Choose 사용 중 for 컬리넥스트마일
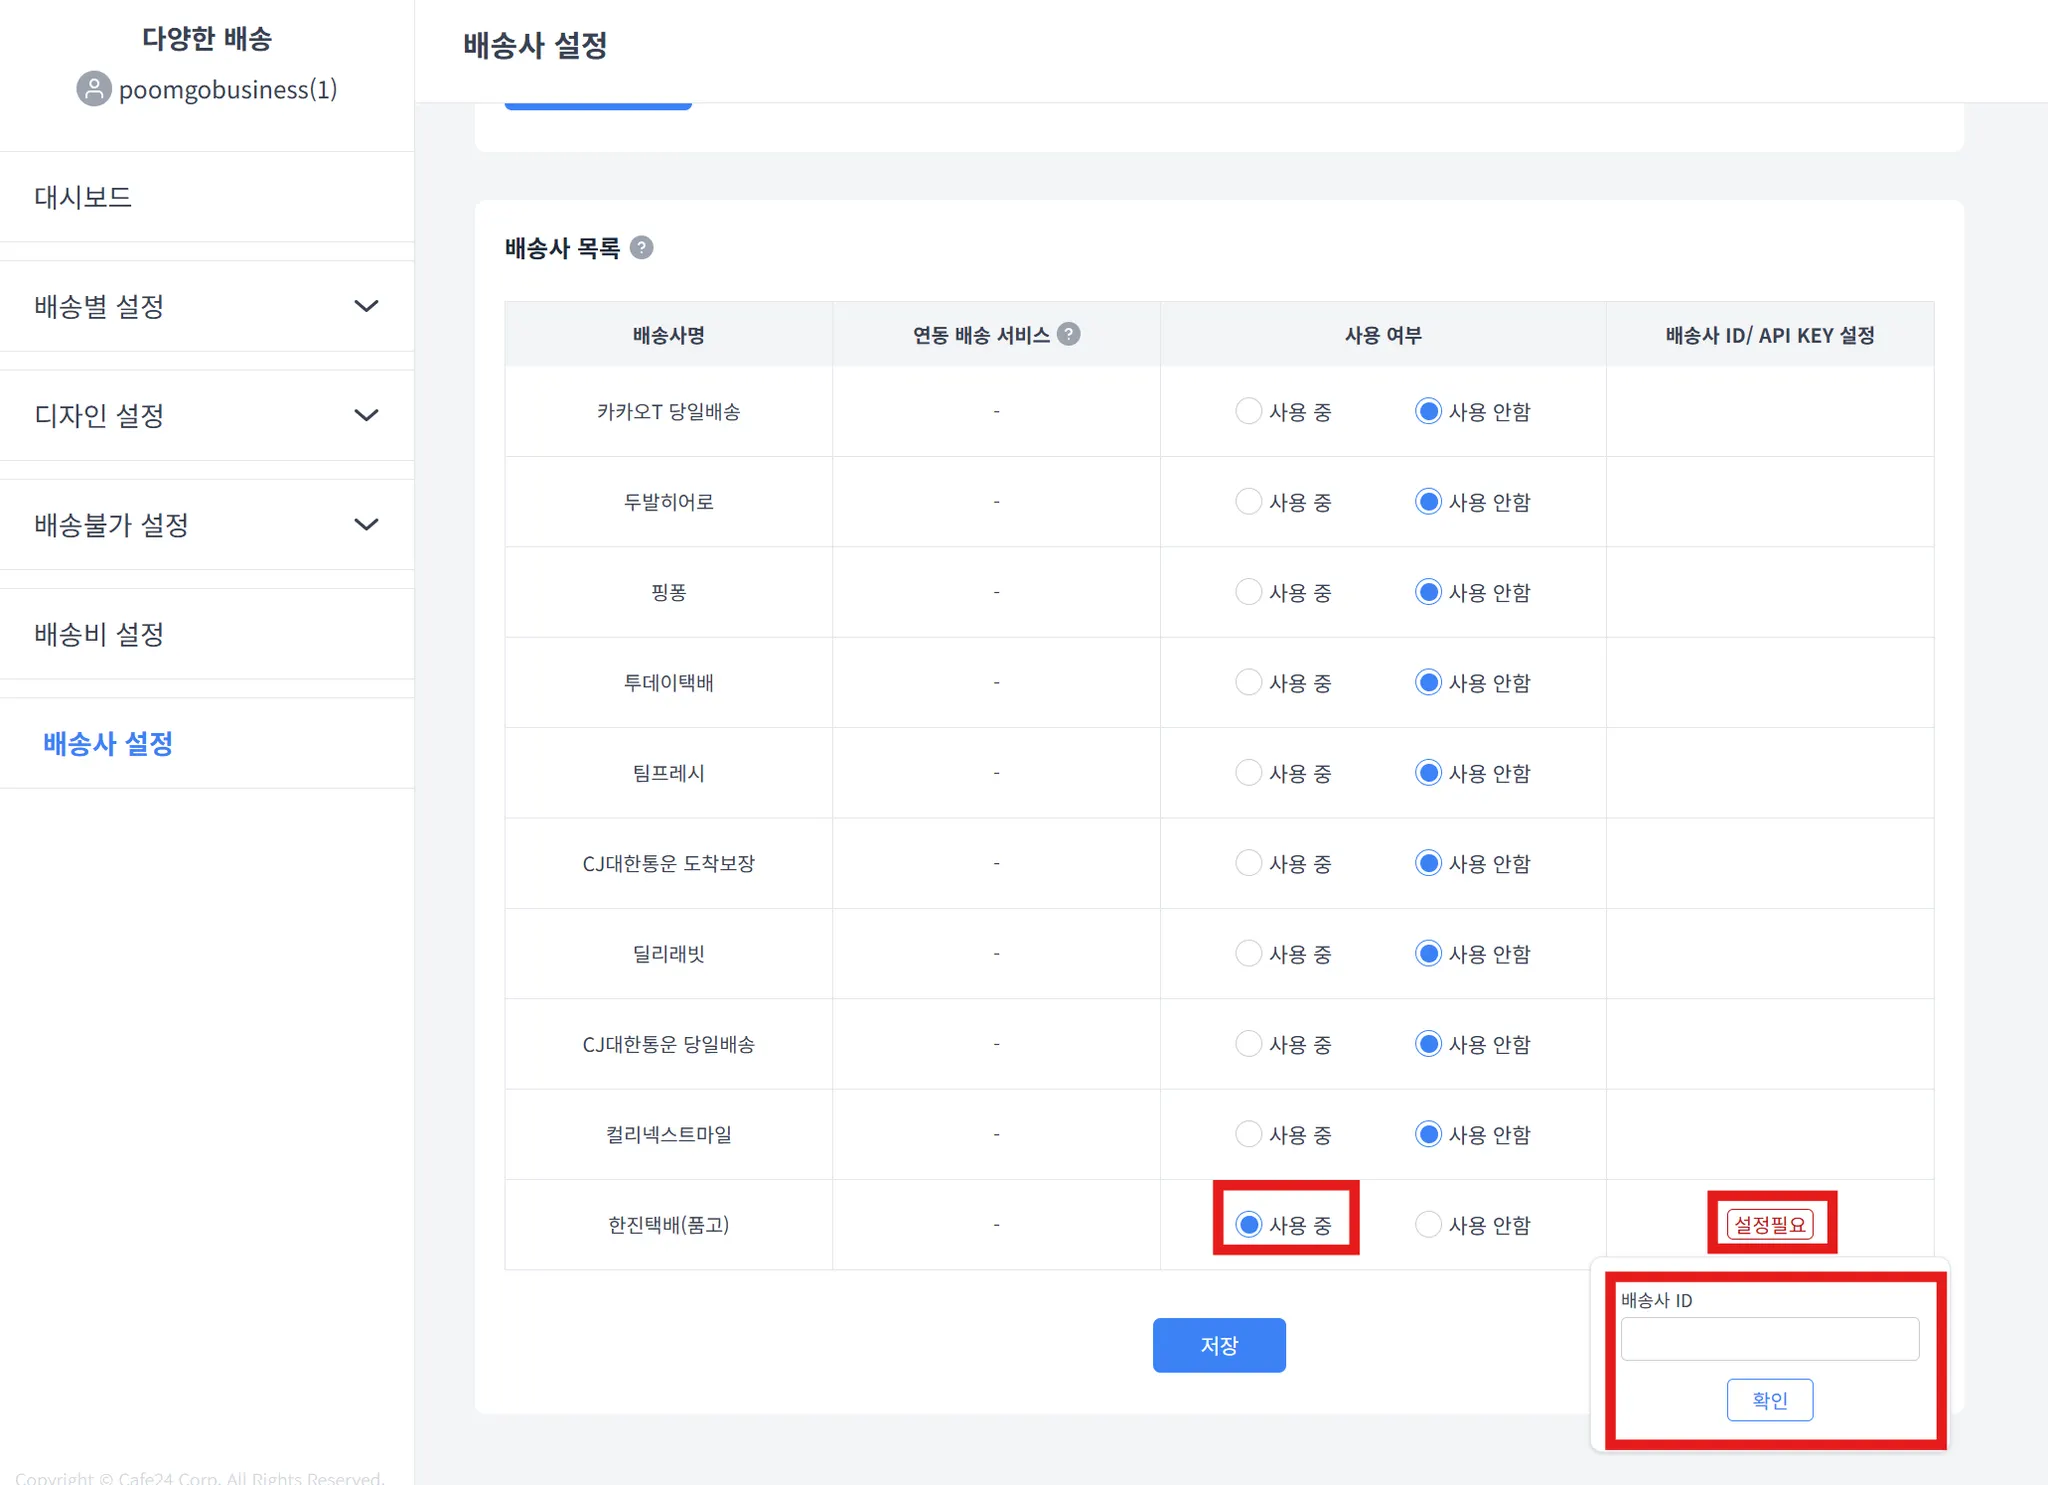 tap(1248, 1134)
